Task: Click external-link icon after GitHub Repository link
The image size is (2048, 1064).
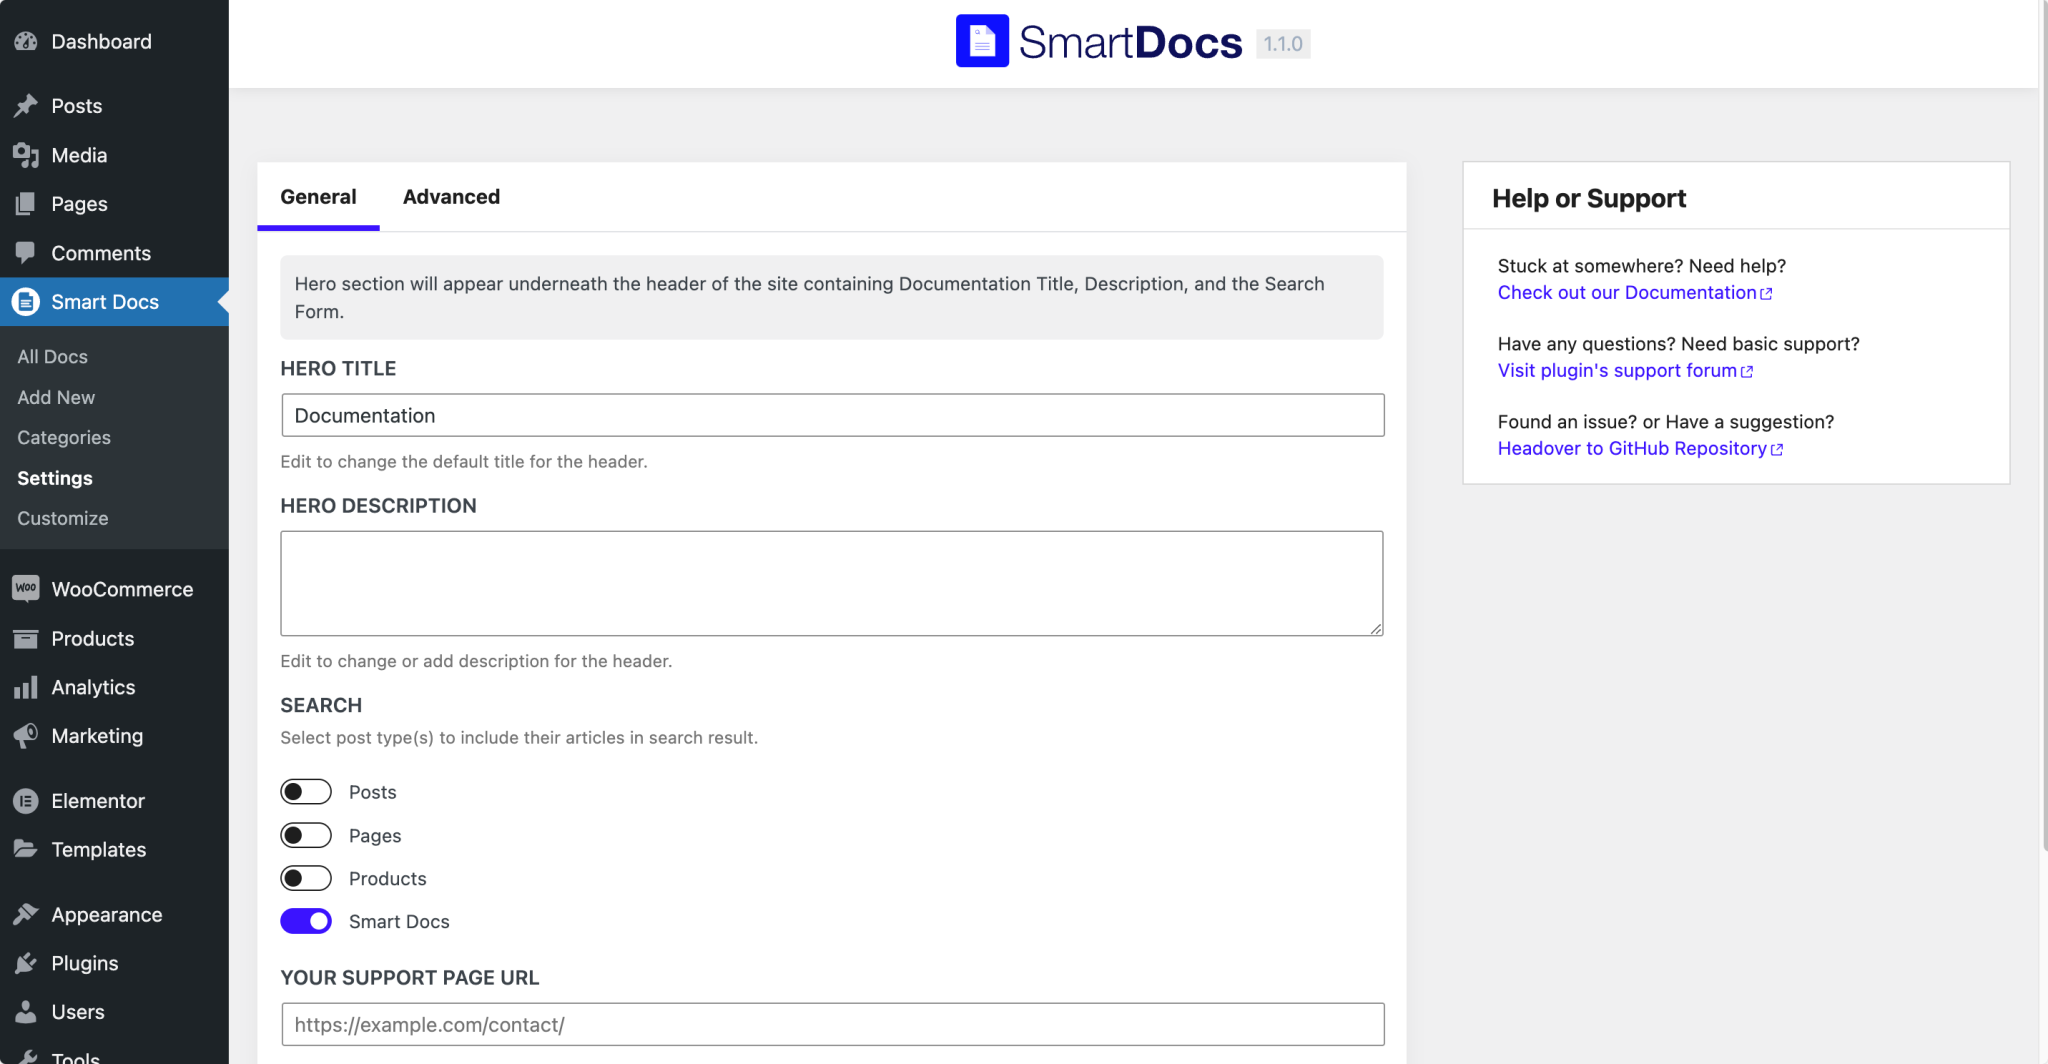Action: pyautogui.click(x=1777, y=450)
